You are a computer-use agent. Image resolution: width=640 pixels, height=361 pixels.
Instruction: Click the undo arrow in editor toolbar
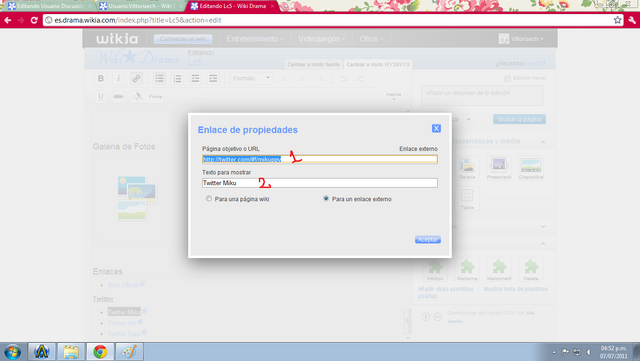click(344, 78)
